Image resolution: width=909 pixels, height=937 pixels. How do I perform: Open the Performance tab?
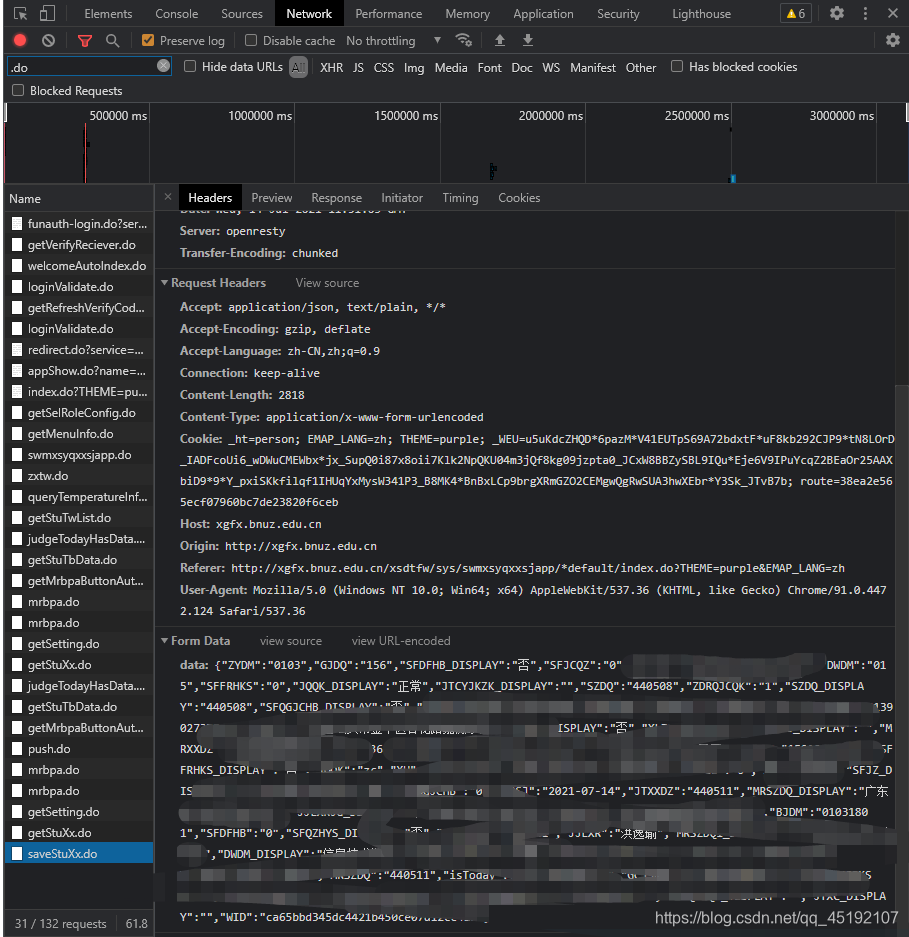coord(388,14)
